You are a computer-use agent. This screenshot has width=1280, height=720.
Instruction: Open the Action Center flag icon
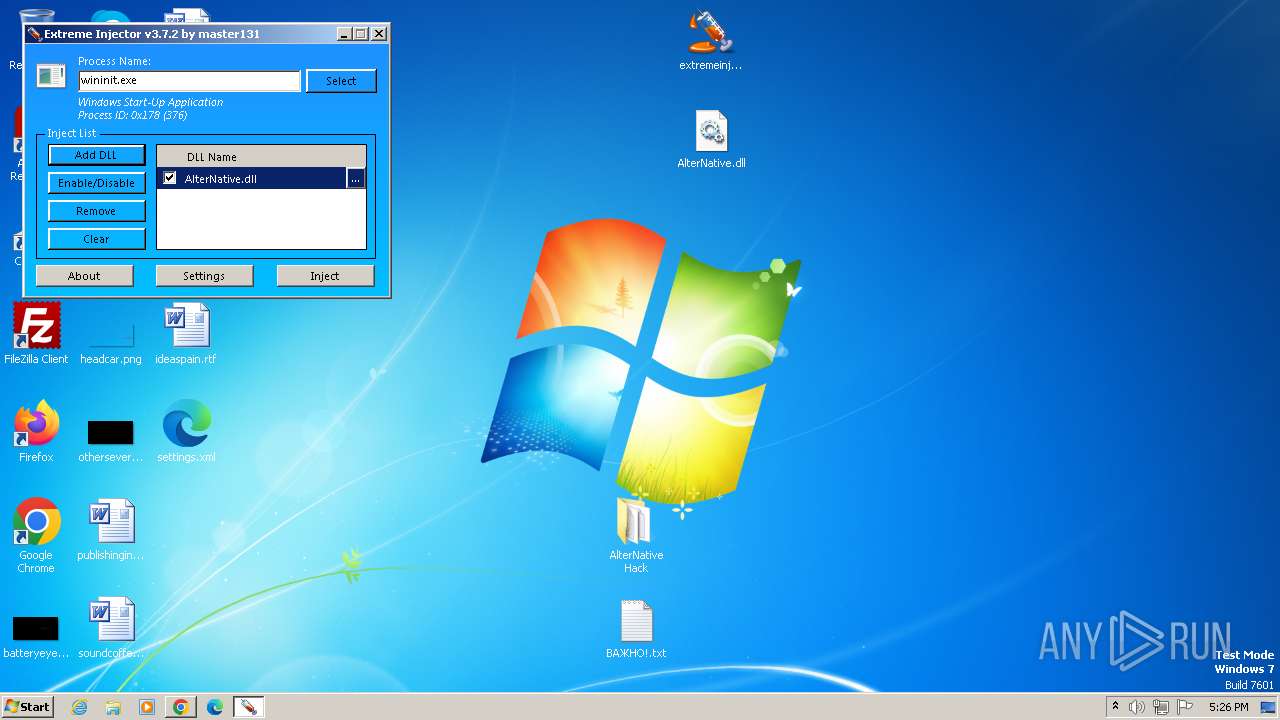(1185, 707)
